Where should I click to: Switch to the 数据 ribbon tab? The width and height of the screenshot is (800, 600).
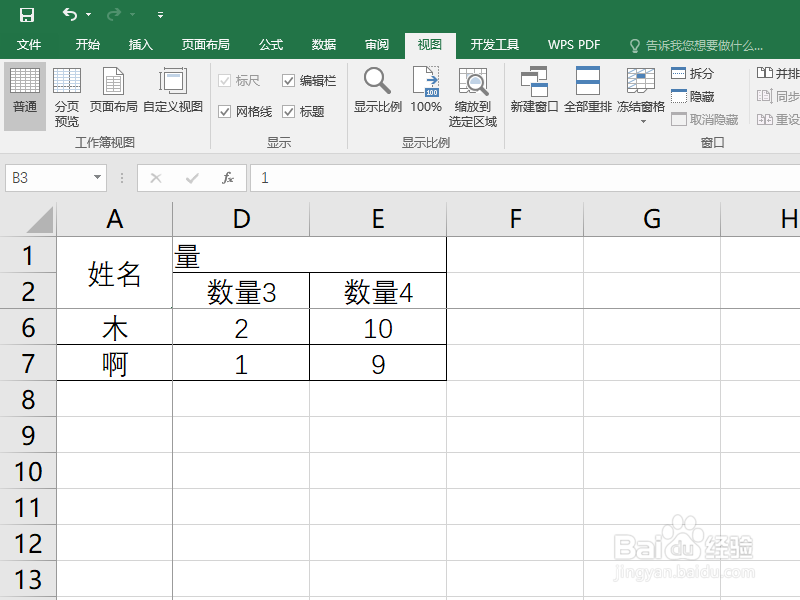click(323, 45)
